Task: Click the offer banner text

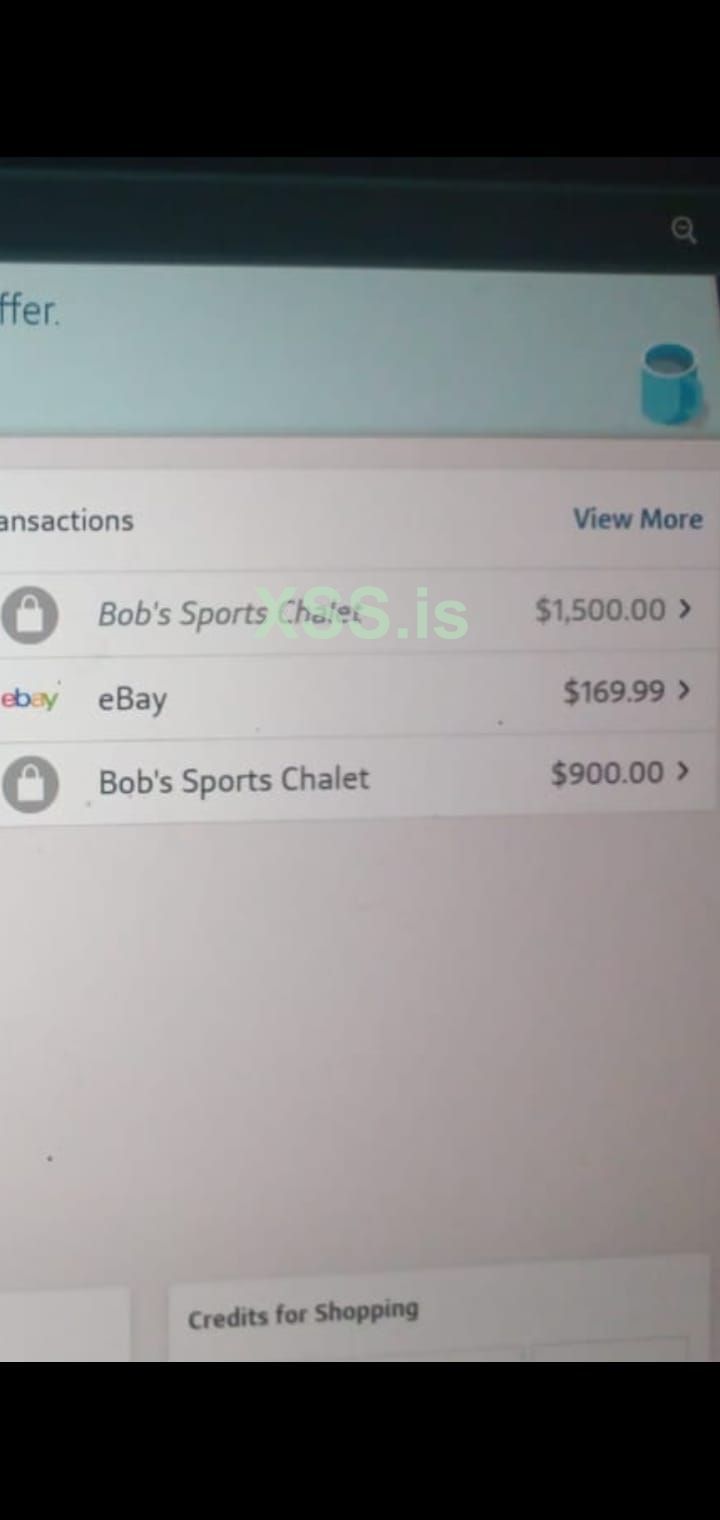Action: [30, 311]
